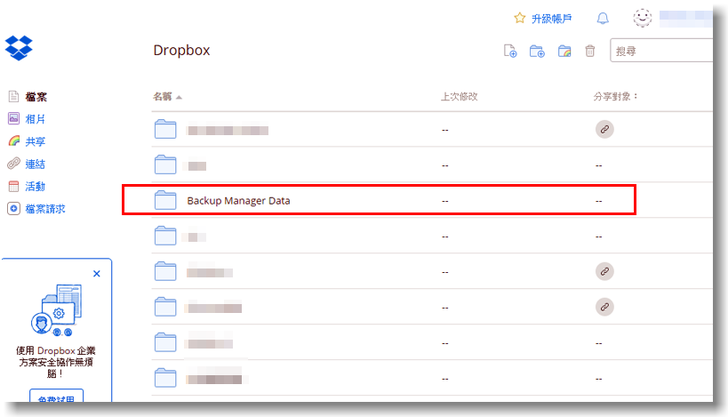Open the 連結 links section
728x417 pixels.
(x=35, y=163)
